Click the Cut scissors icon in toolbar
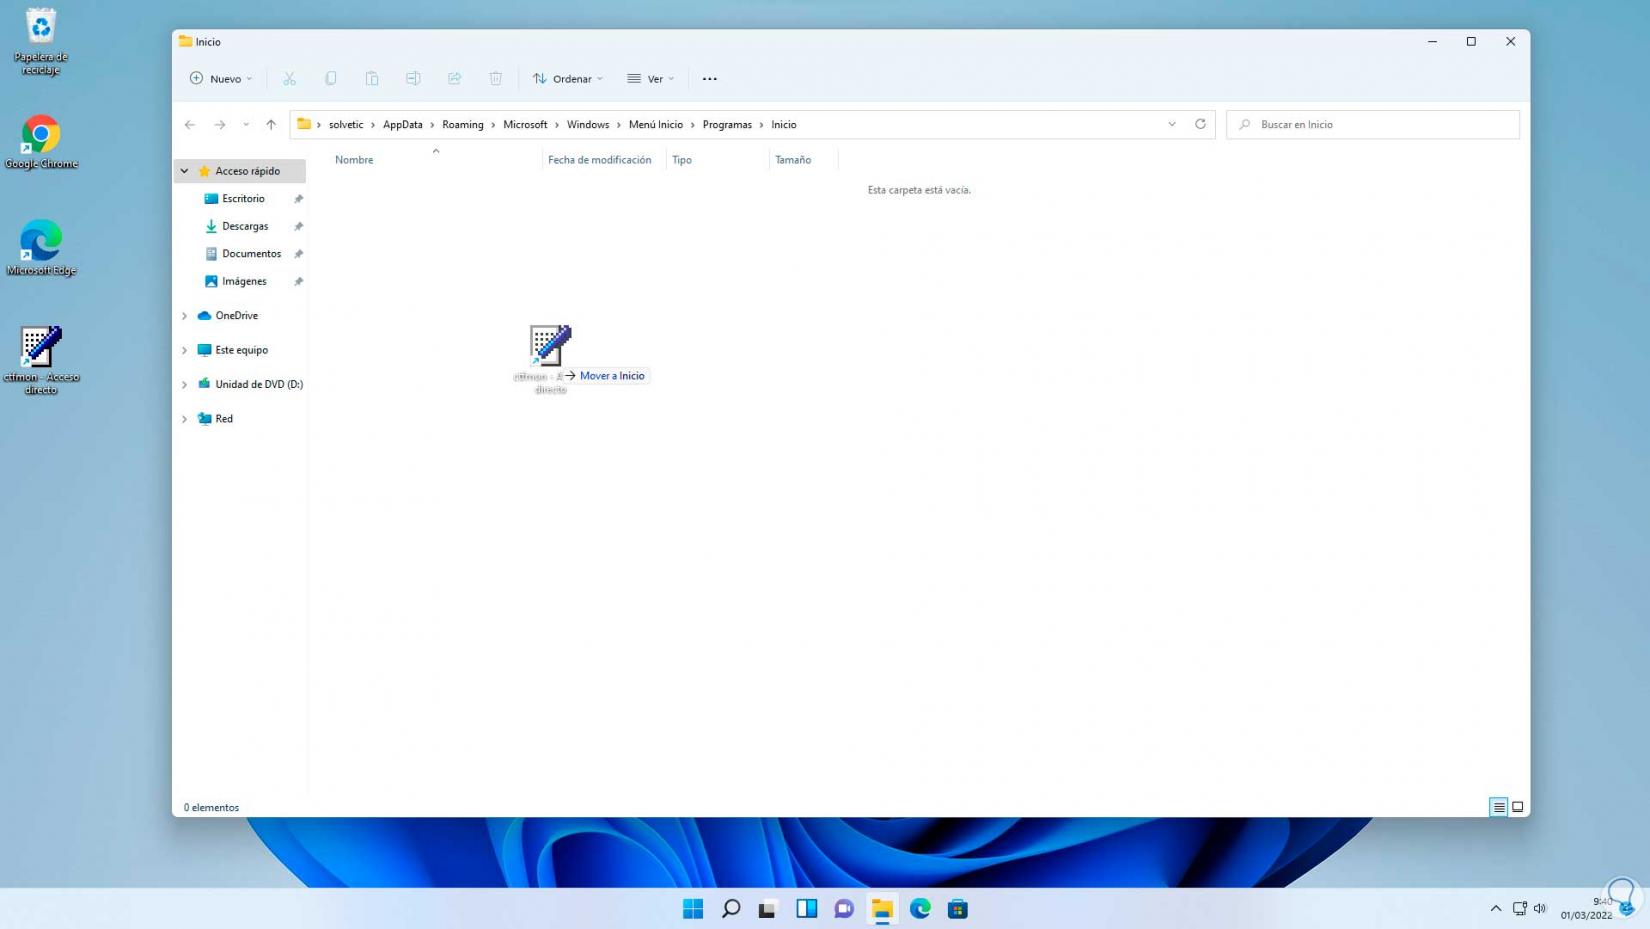1650x929 pixels. [x=289, y=79]
